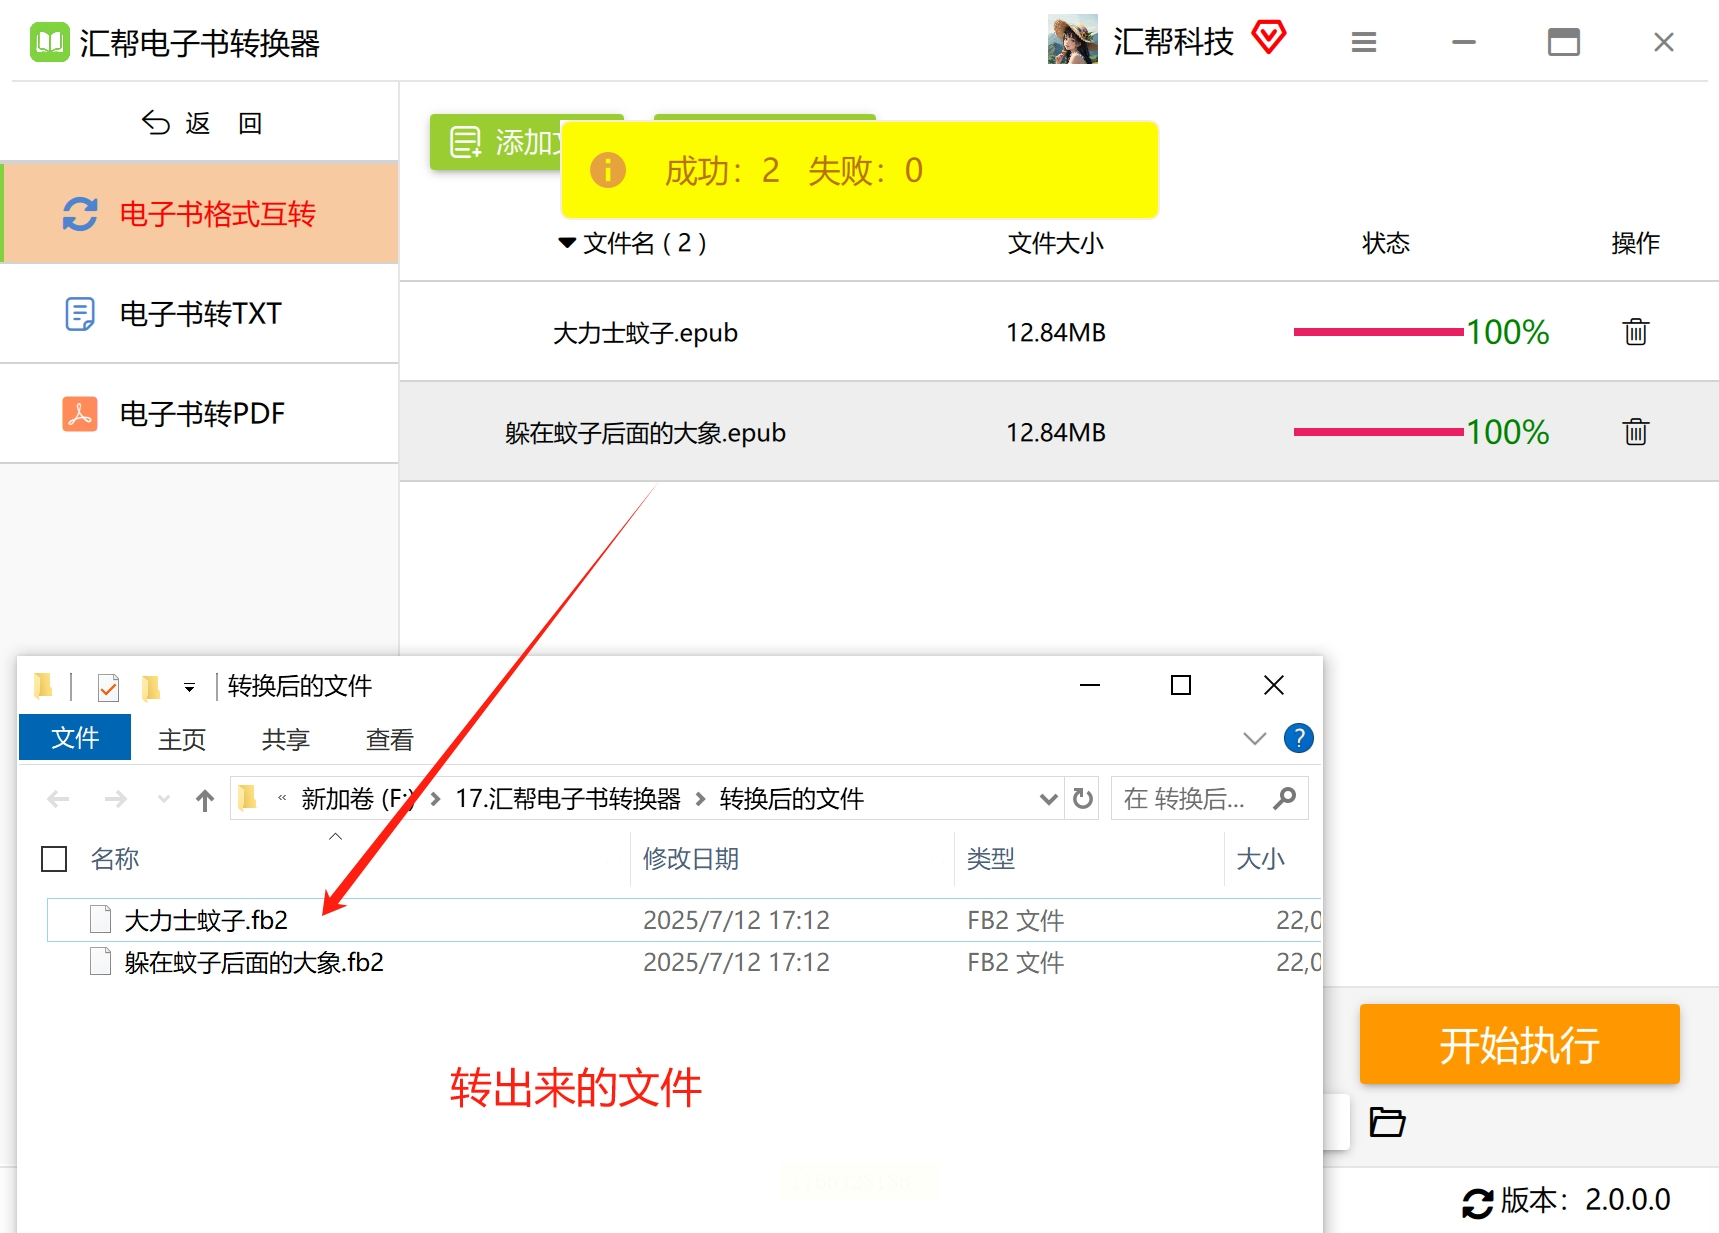Delete 大力士蚊子.epub with trash icon
Screen dimensions: 1719x1233
point(1635,332)
